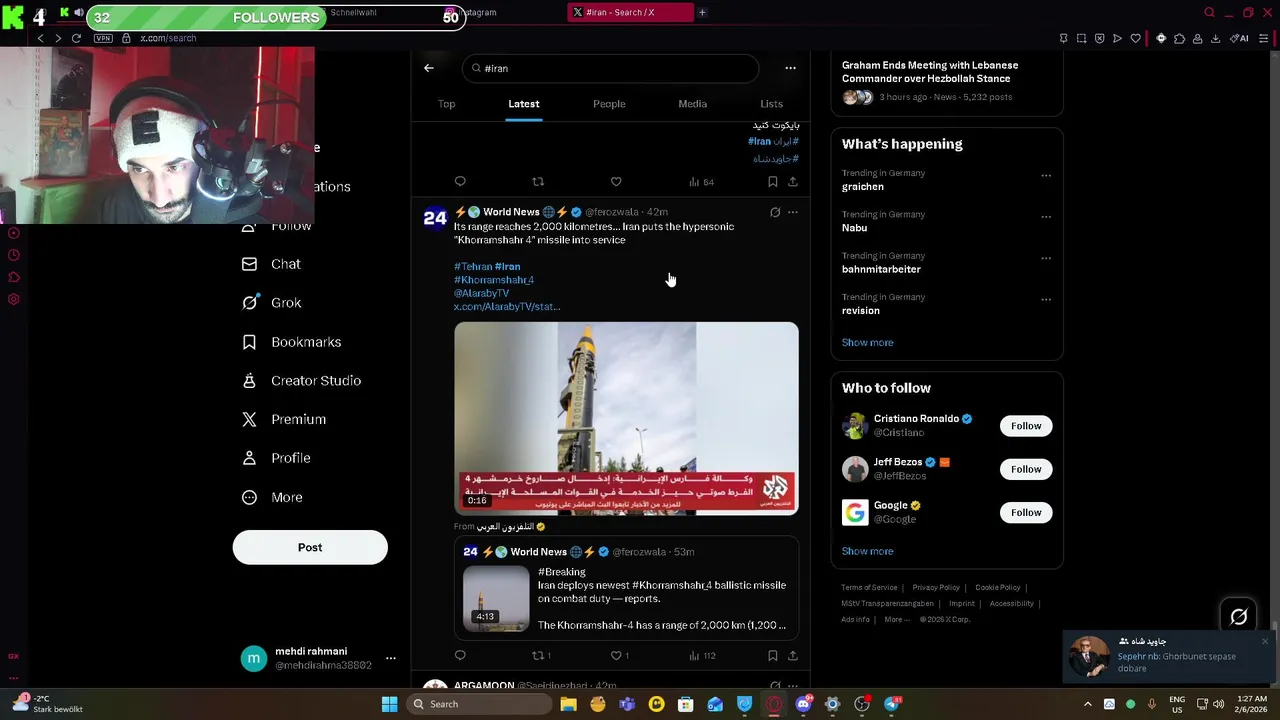Show hidden system tray icons

click(x=1088, y=704)
